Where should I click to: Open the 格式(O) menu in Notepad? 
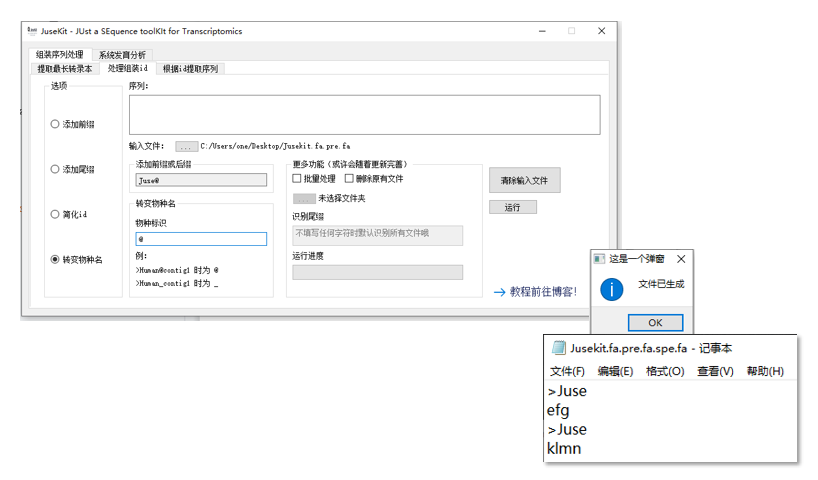665,371
